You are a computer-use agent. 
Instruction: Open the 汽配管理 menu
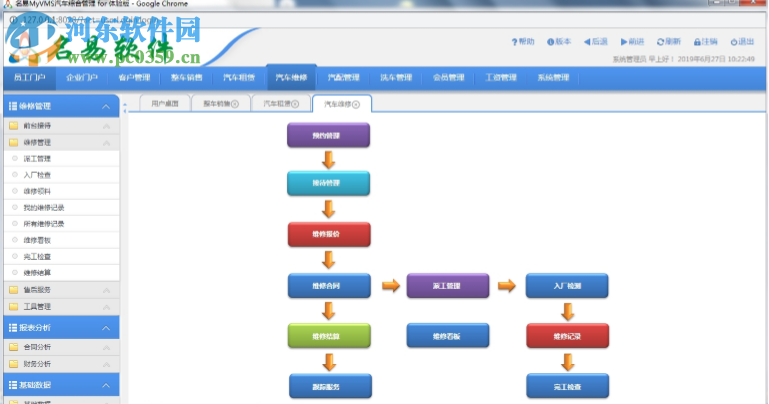click(344, 77)
